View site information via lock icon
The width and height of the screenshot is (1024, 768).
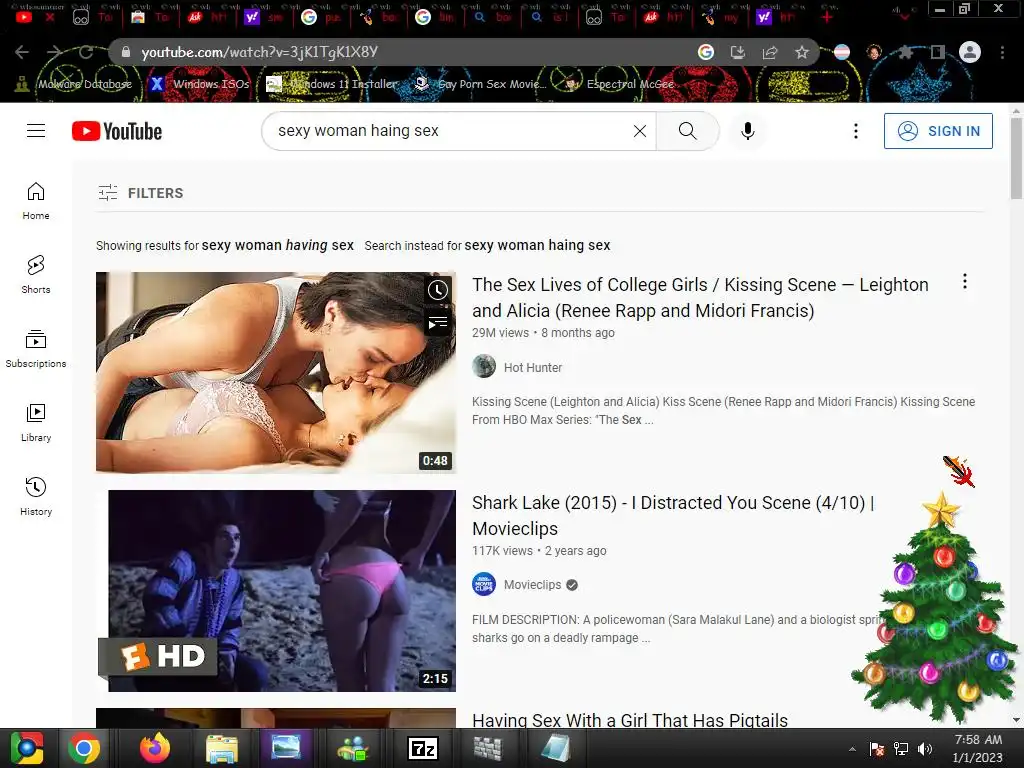126,52
